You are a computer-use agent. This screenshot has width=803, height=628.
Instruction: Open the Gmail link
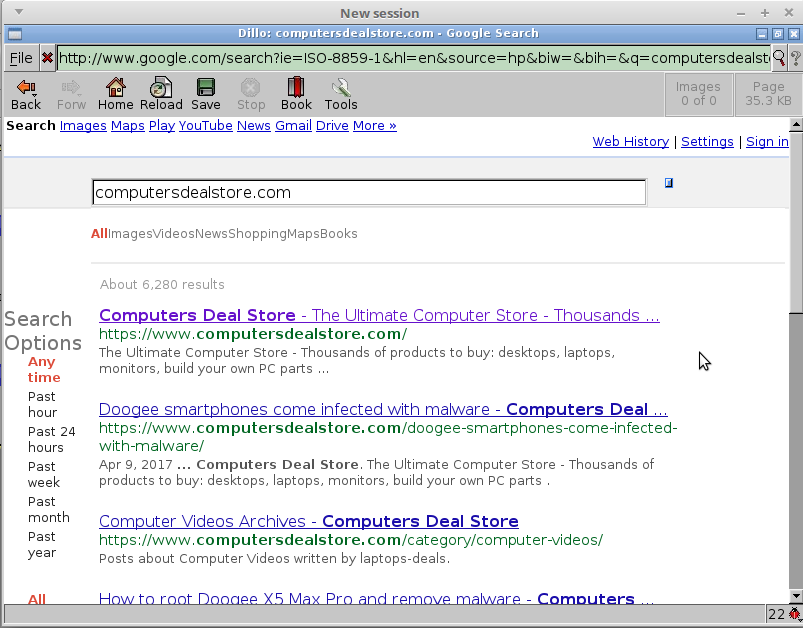pyautogui.click(x=293, y=126)
